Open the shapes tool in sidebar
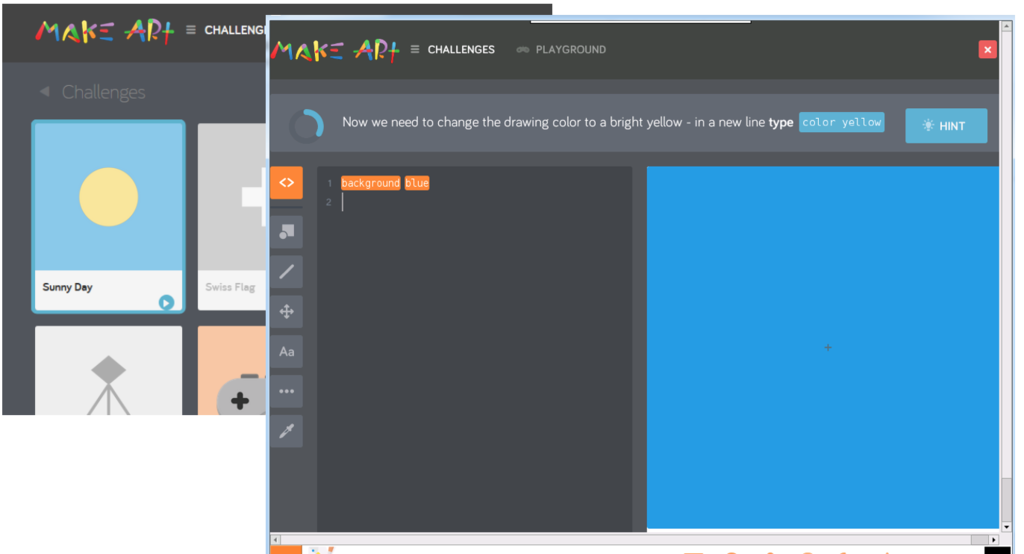Image resolution: width=1024 pixels, height=554 pixels. coord(287,232)
